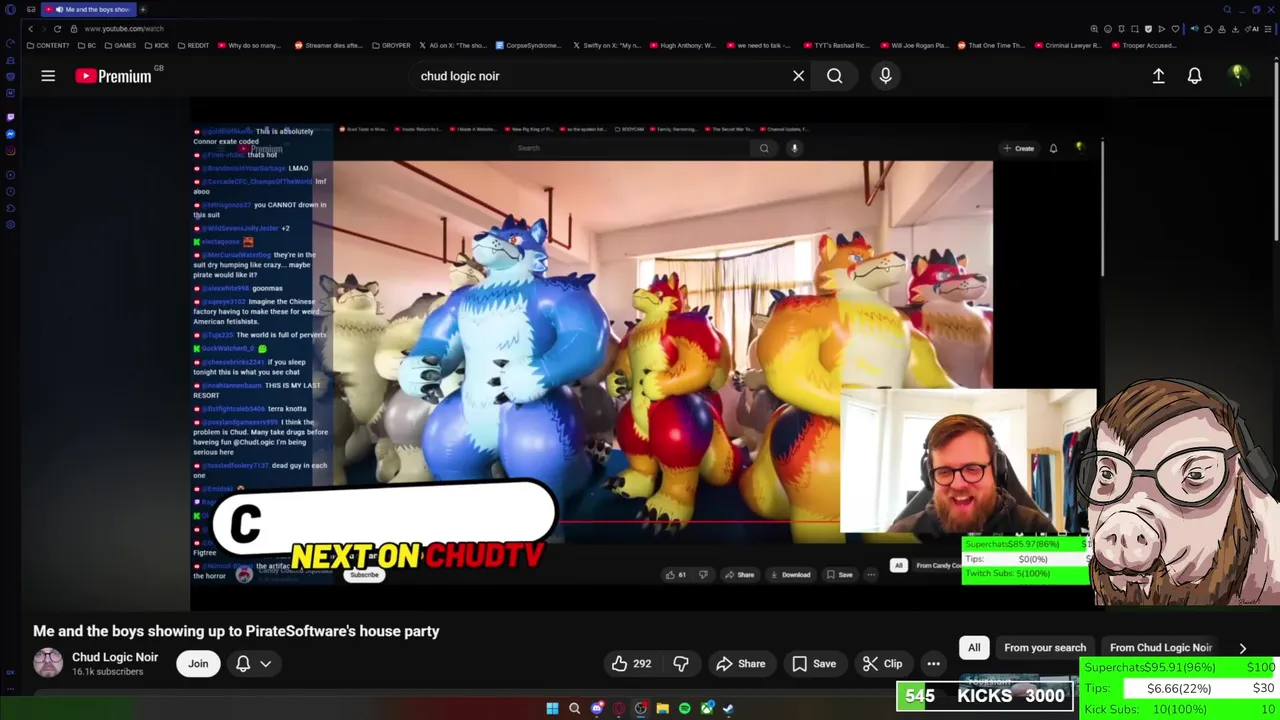Open File Explorer from the taskbar

tap(662, 708)
